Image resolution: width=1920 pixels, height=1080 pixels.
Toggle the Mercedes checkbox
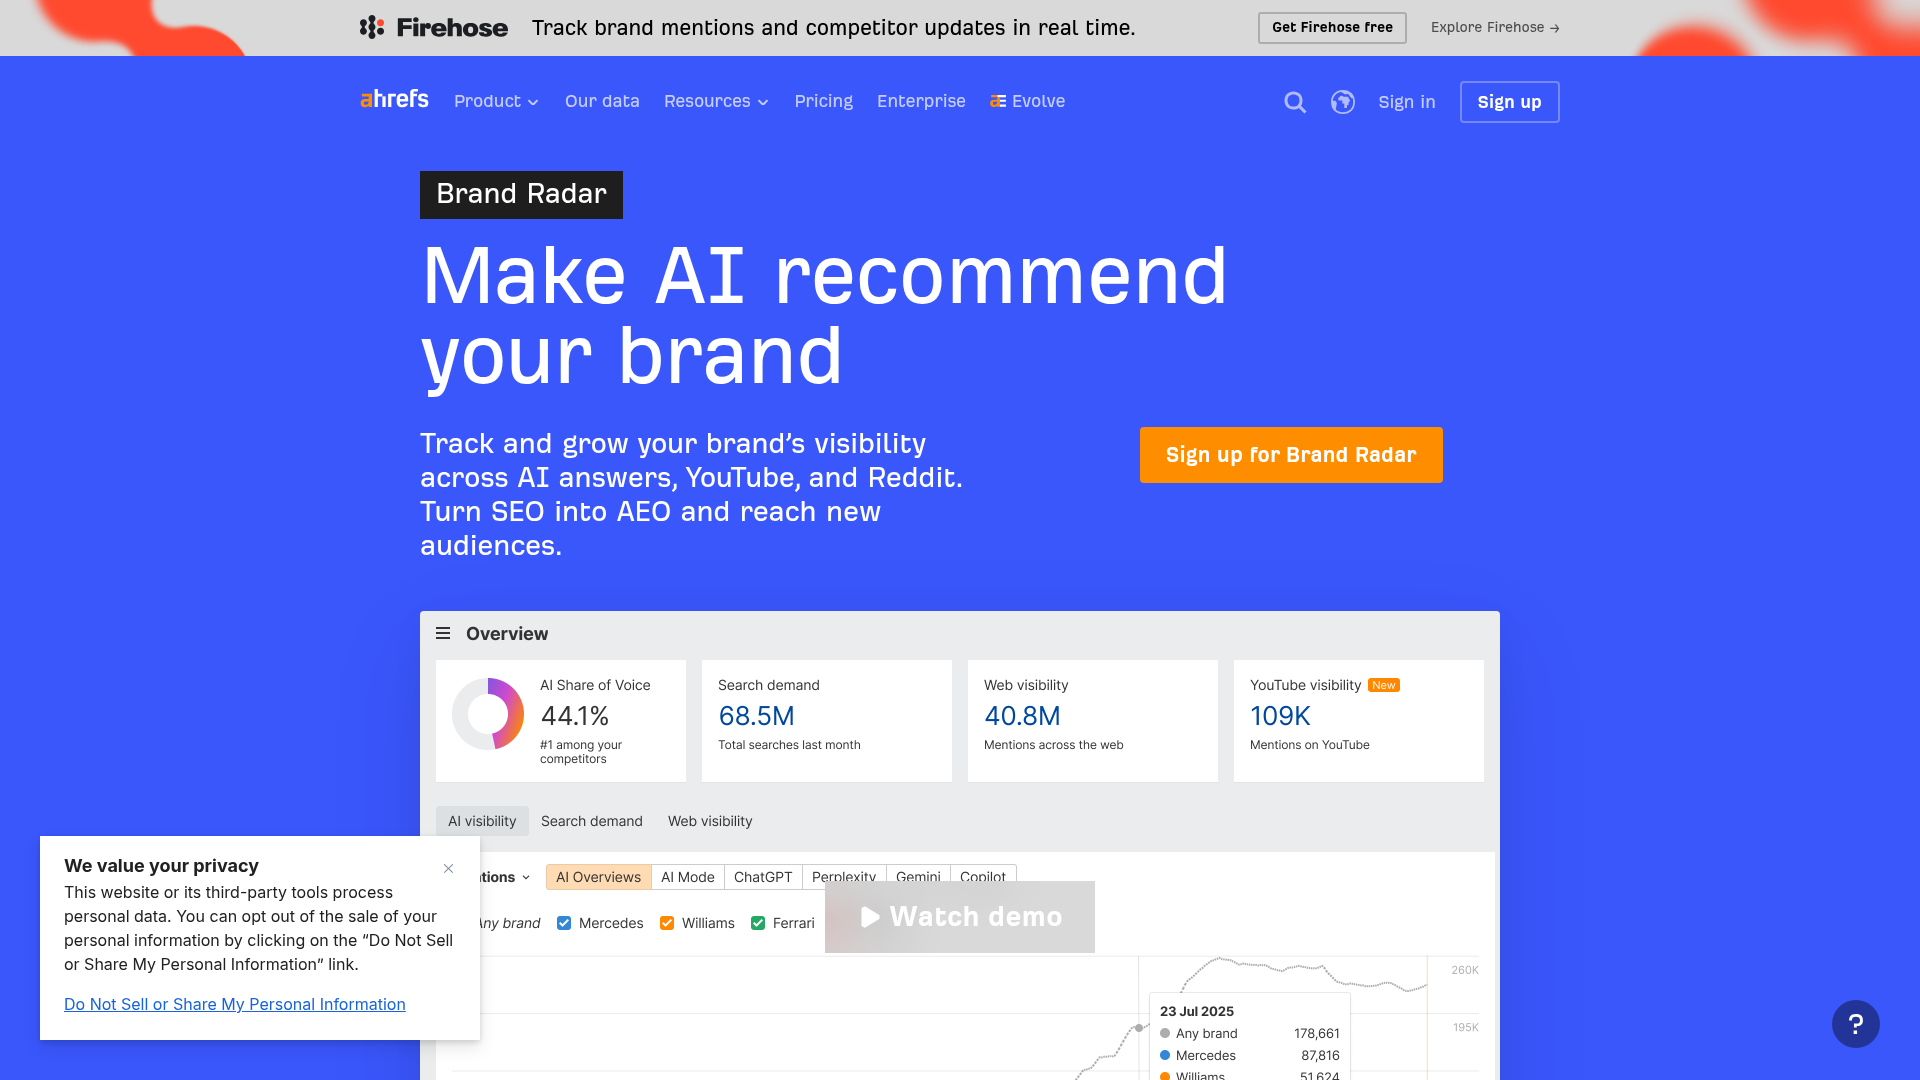564,923
